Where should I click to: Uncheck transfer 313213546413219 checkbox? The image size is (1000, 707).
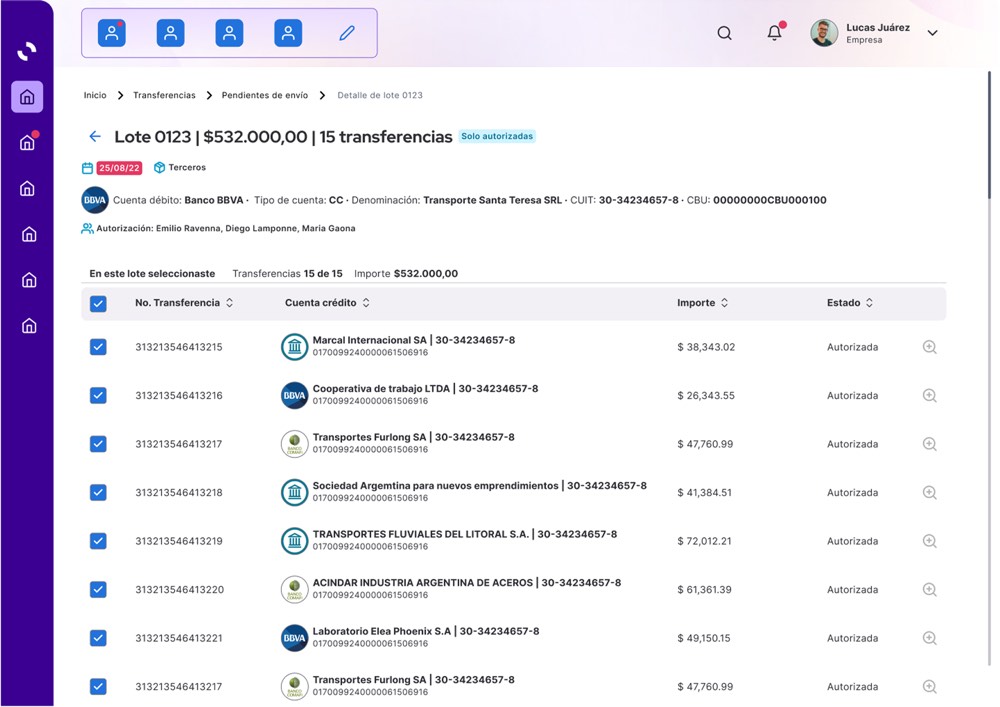pyautogui.click(x=98, y=541)
